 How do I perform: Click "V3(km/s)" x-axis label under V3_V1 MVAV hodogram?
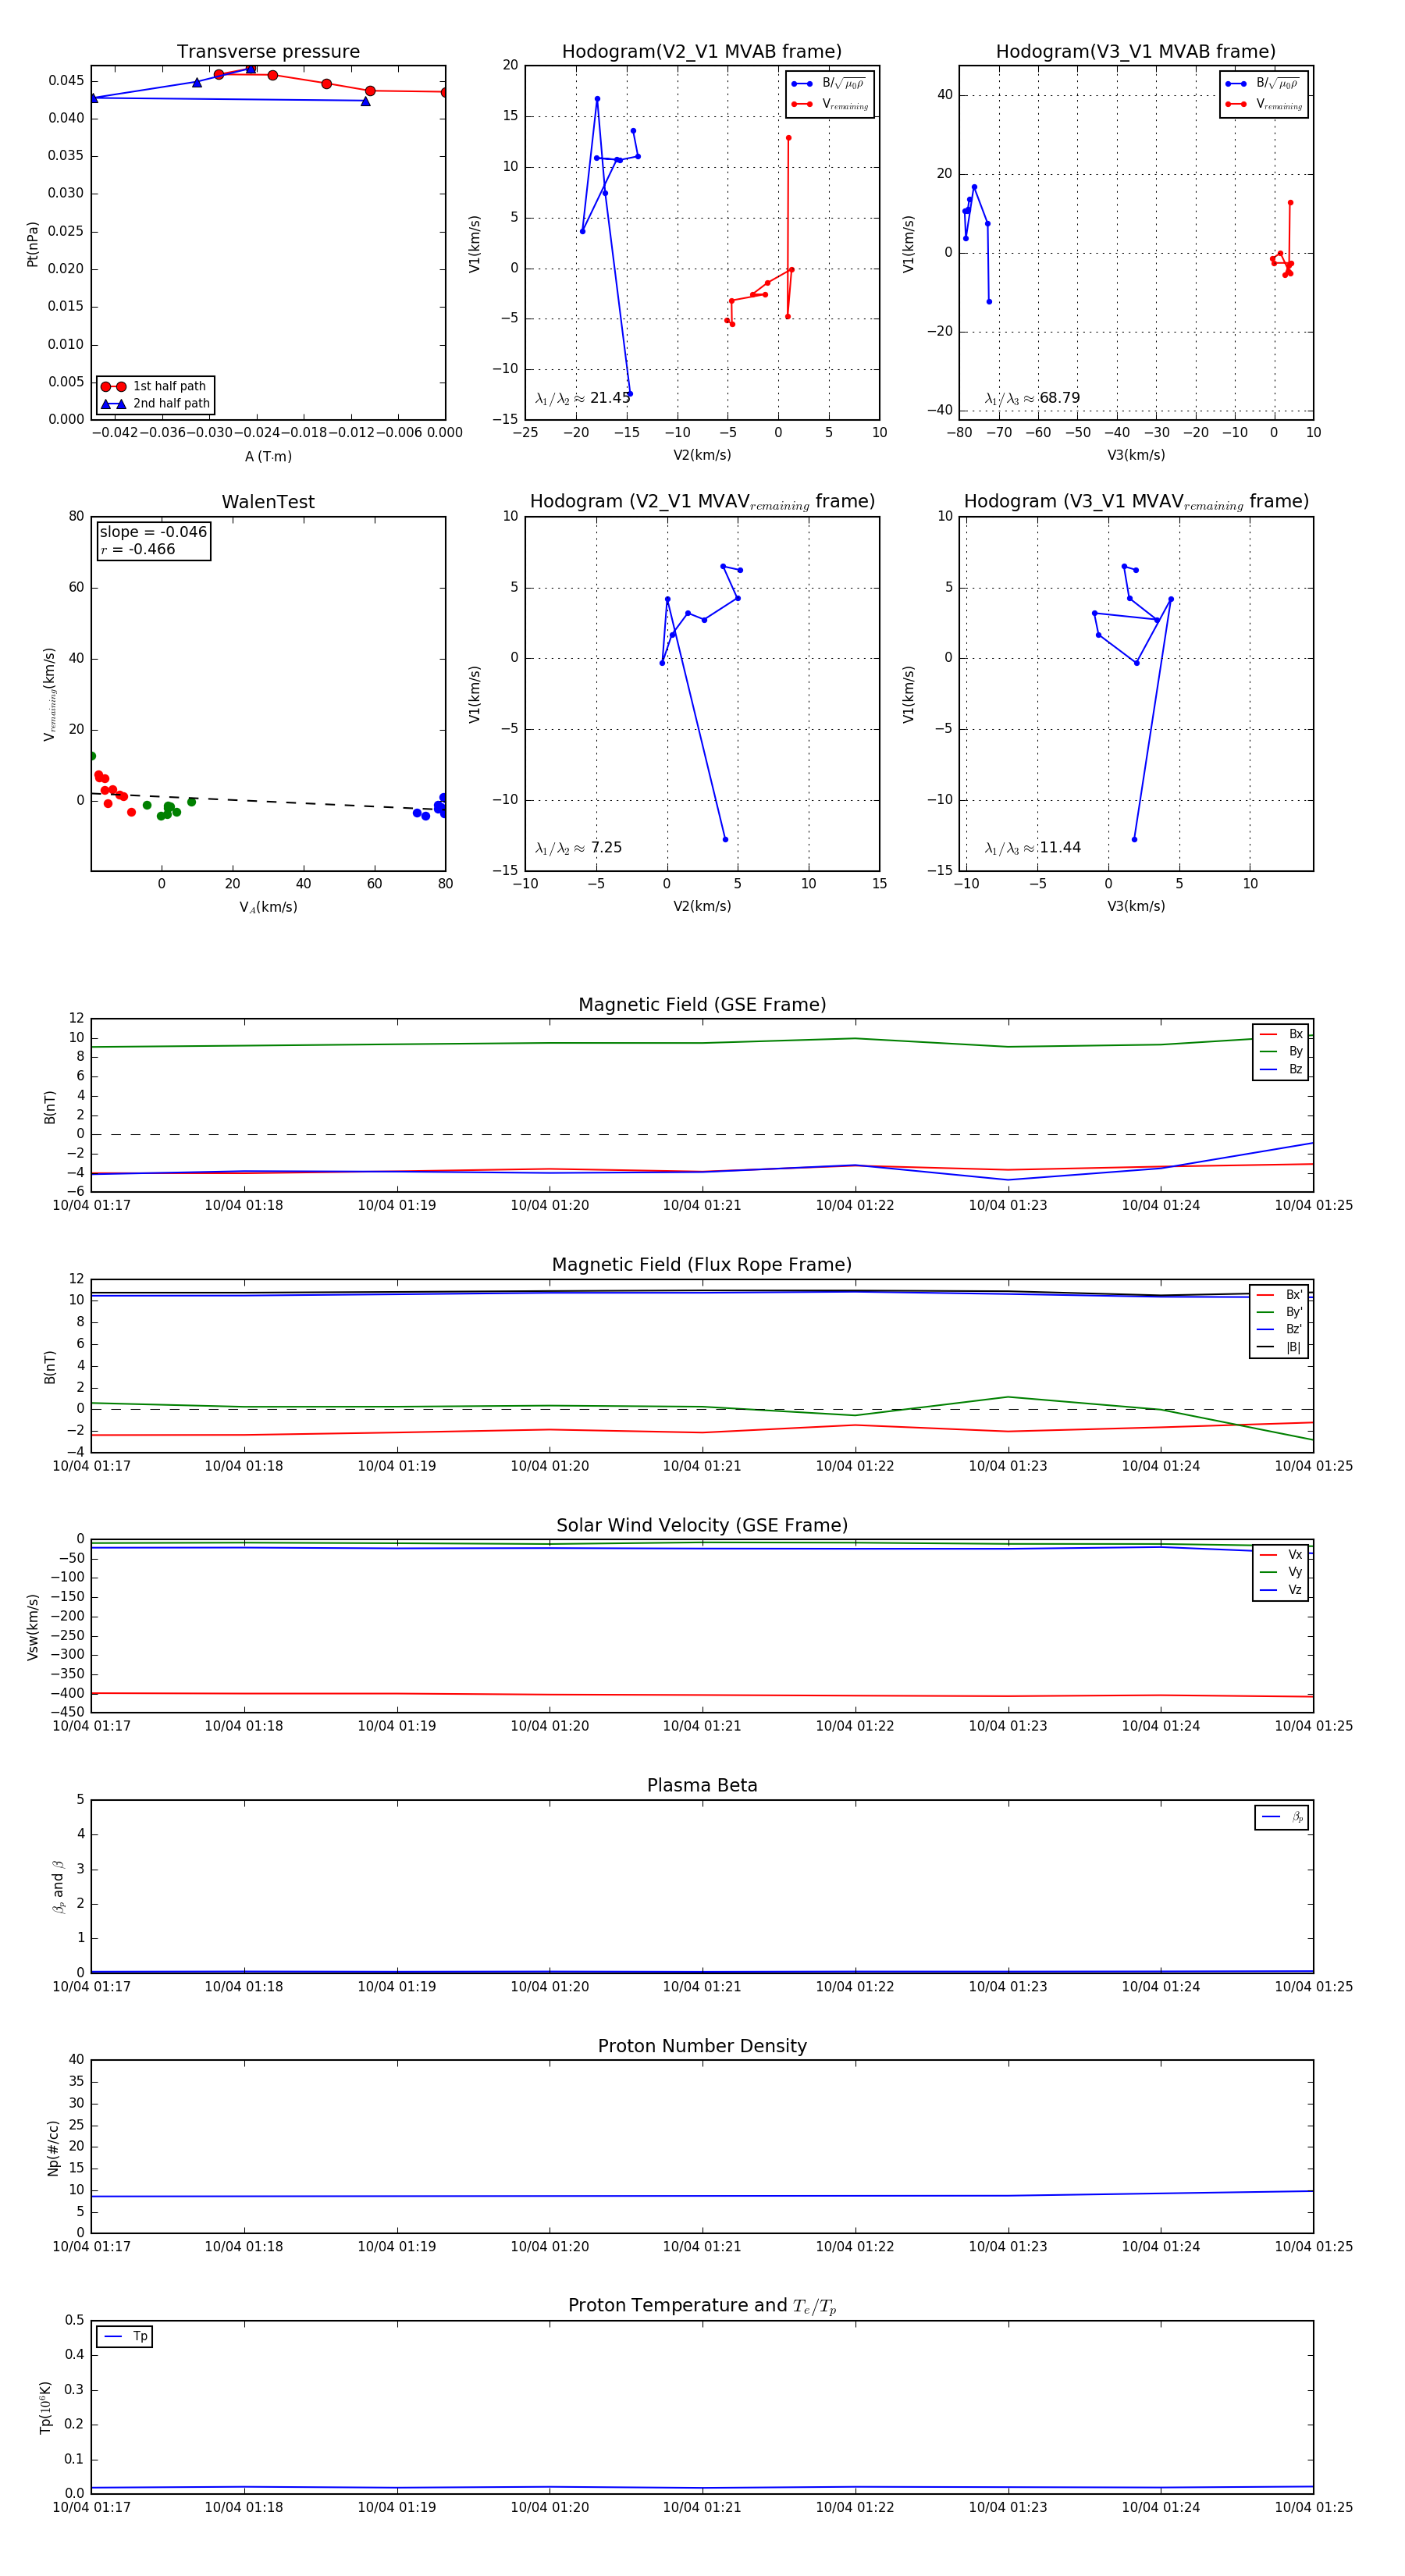[x=1136, y=906]
